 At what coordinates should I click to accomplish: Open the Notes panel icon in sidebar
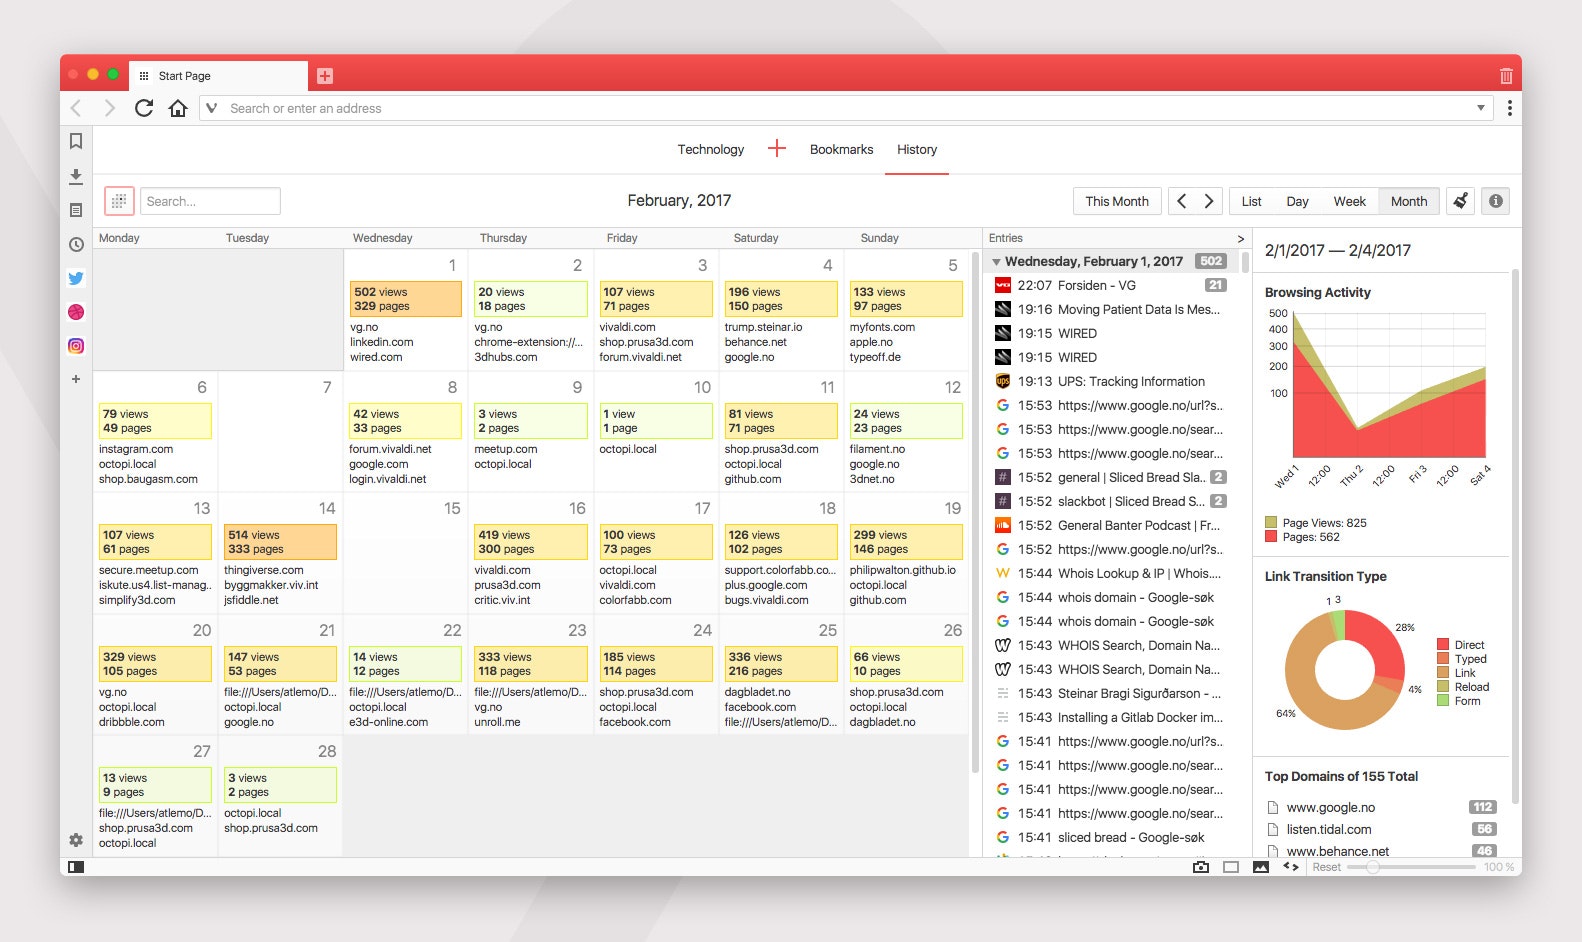click(76, 210)
